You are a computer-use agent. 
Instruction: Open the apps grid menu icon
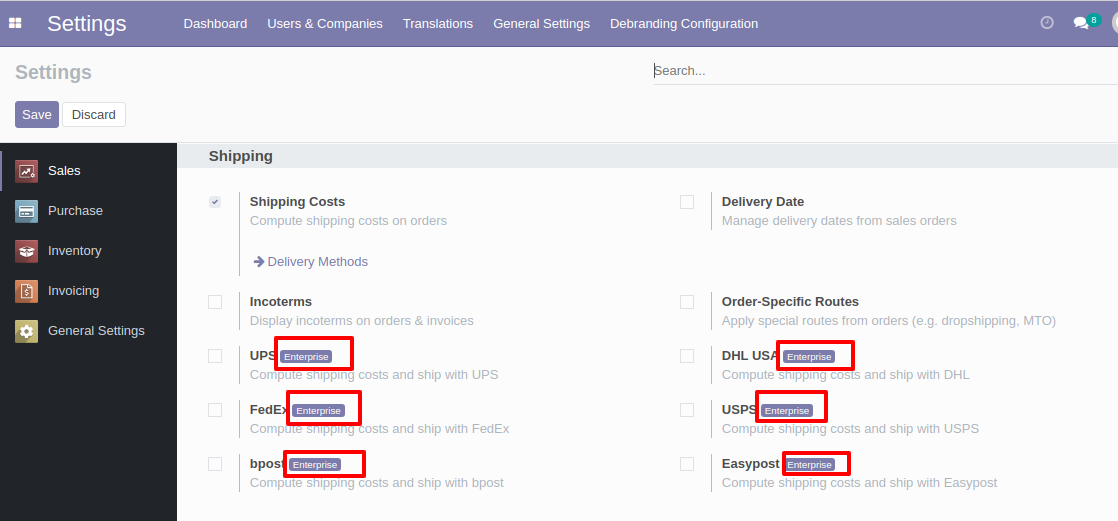[15, 24]
